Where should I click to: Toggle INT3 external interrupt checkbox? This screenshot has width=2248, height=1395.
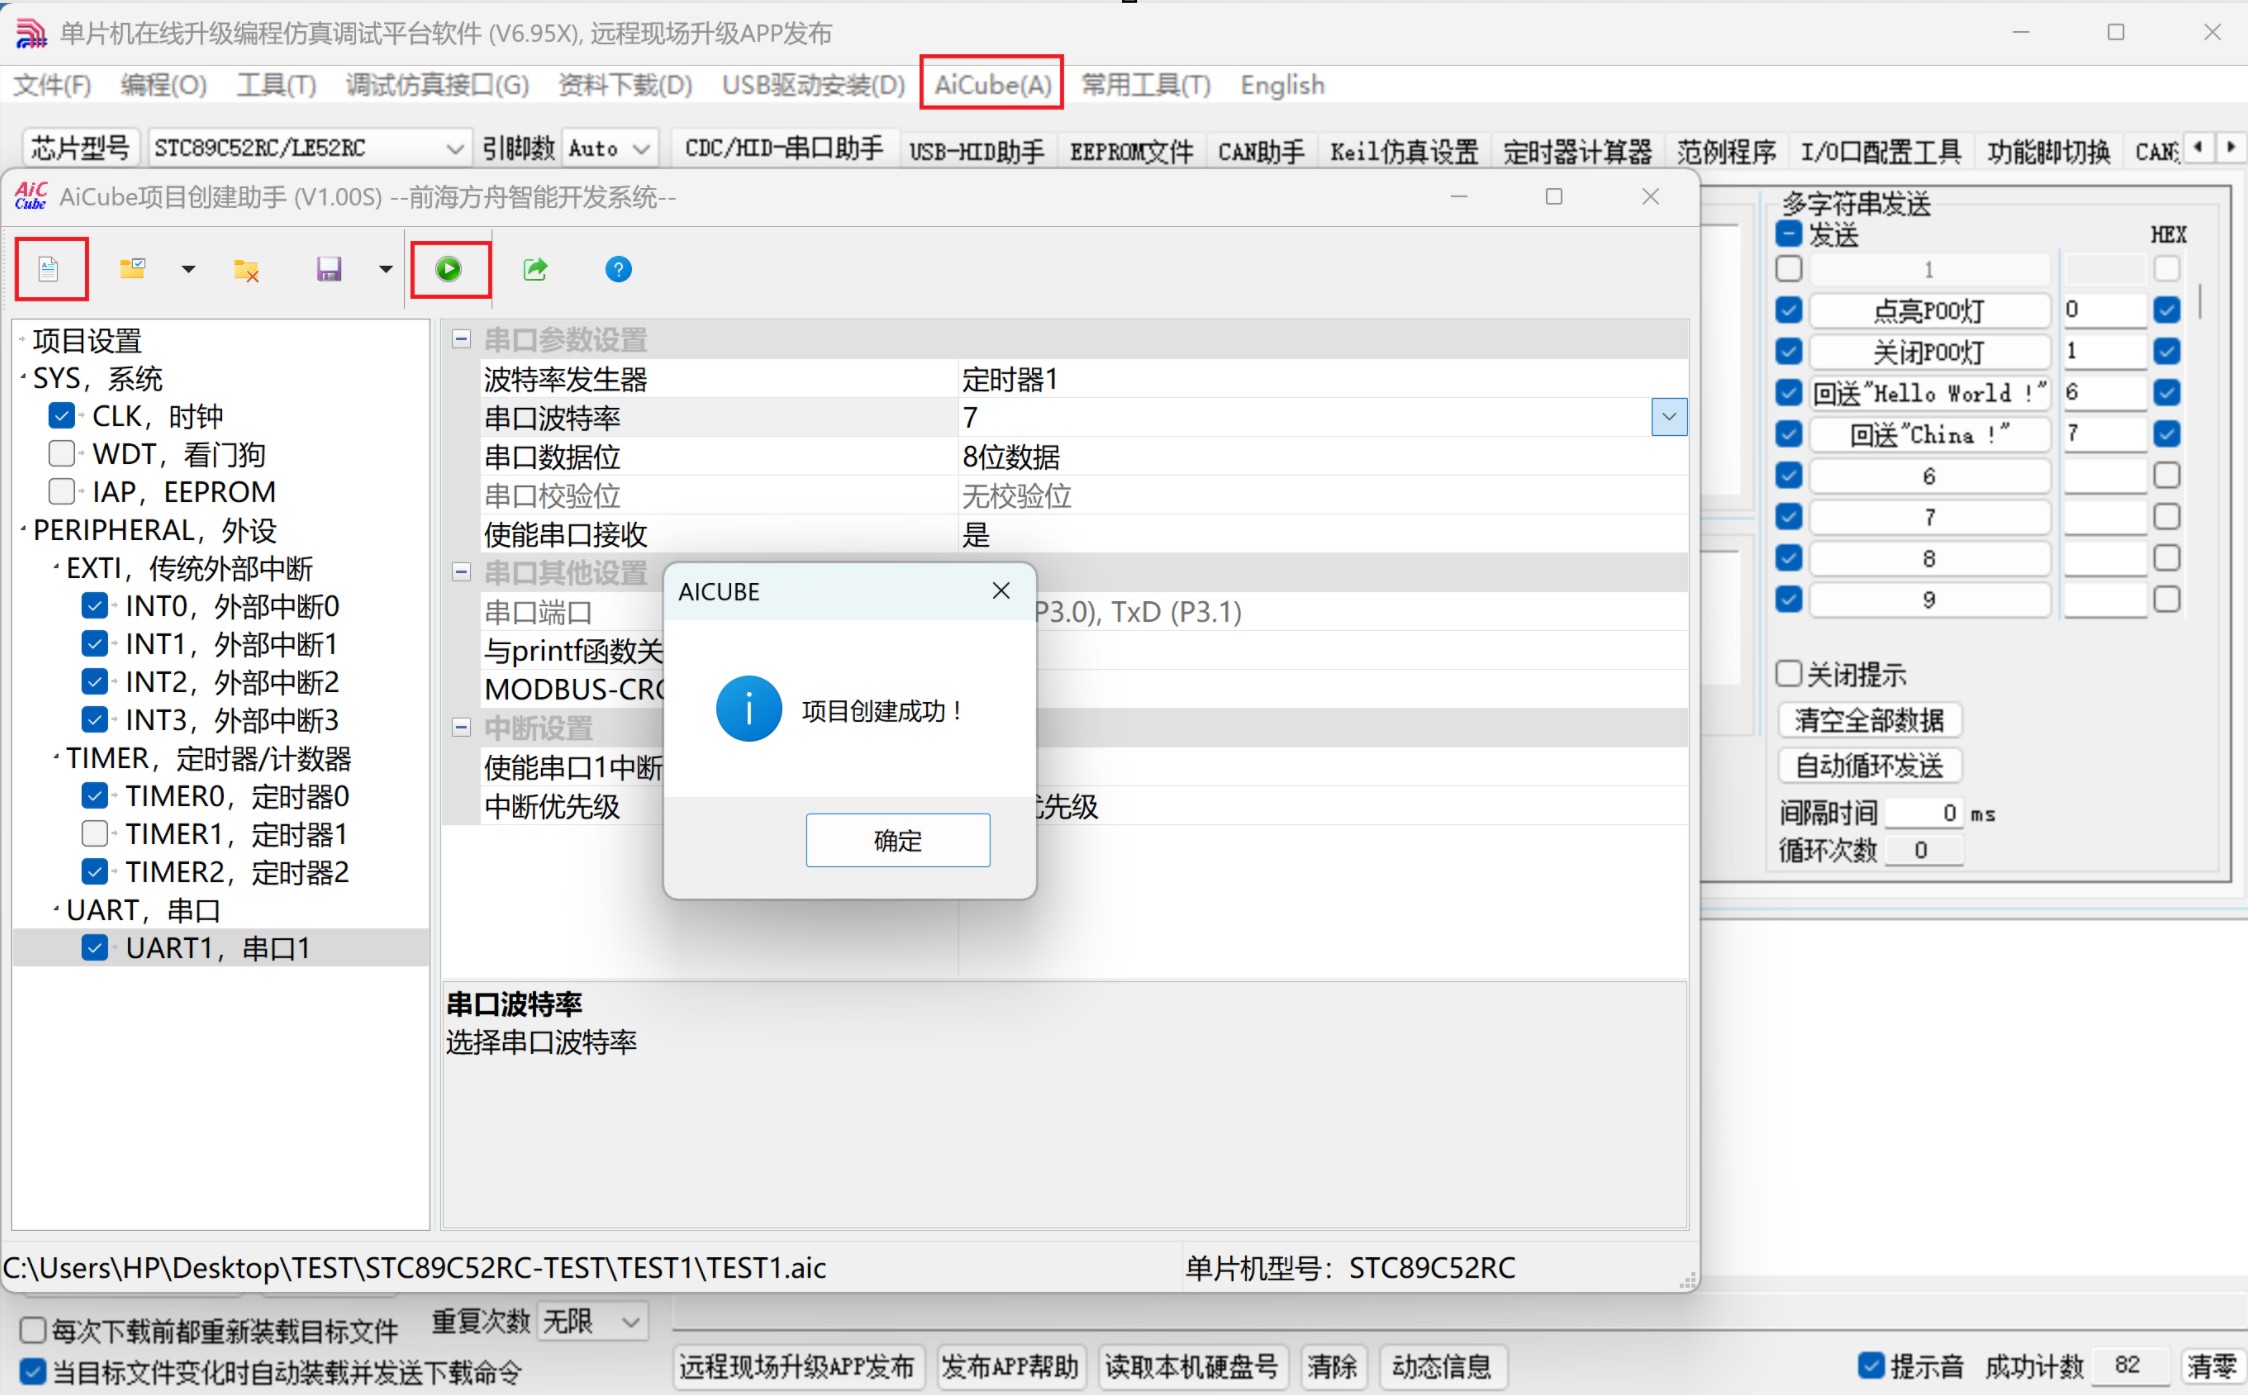point(95,719)
